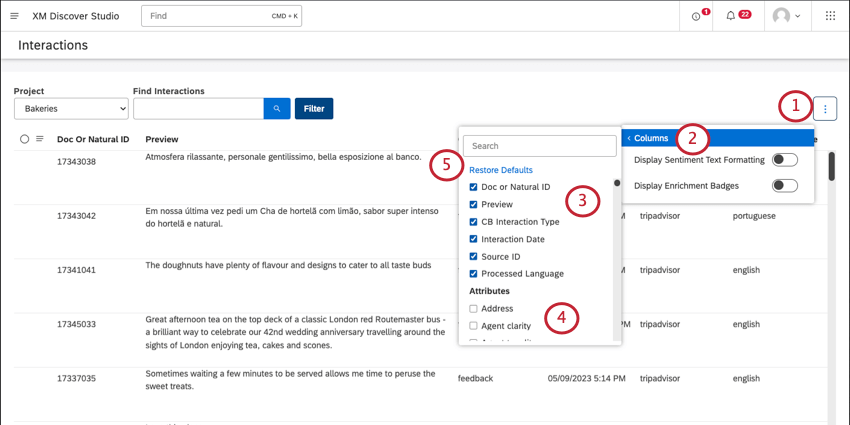Click the Restore Defaults link
The width and height of the screenshot is (850, 425).
click(x=501, y=170)
